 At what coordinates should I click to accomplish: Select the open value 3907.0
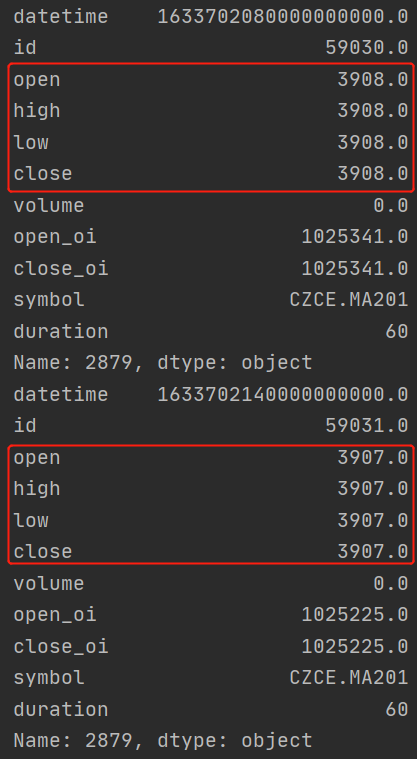[373, 457]
